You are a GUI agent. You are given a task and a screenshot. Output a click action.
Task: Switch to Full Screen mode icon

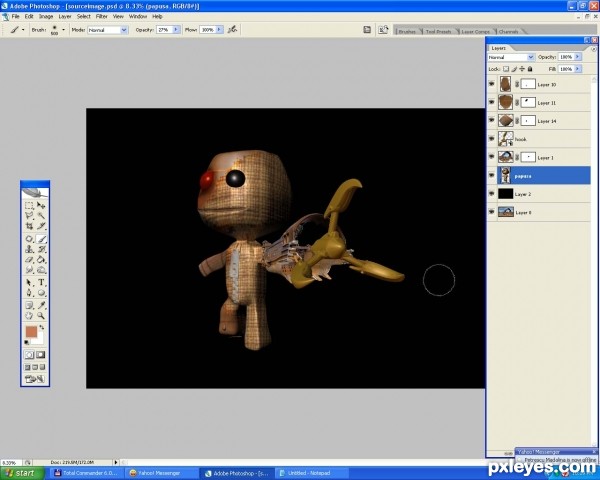pos(42,367)
